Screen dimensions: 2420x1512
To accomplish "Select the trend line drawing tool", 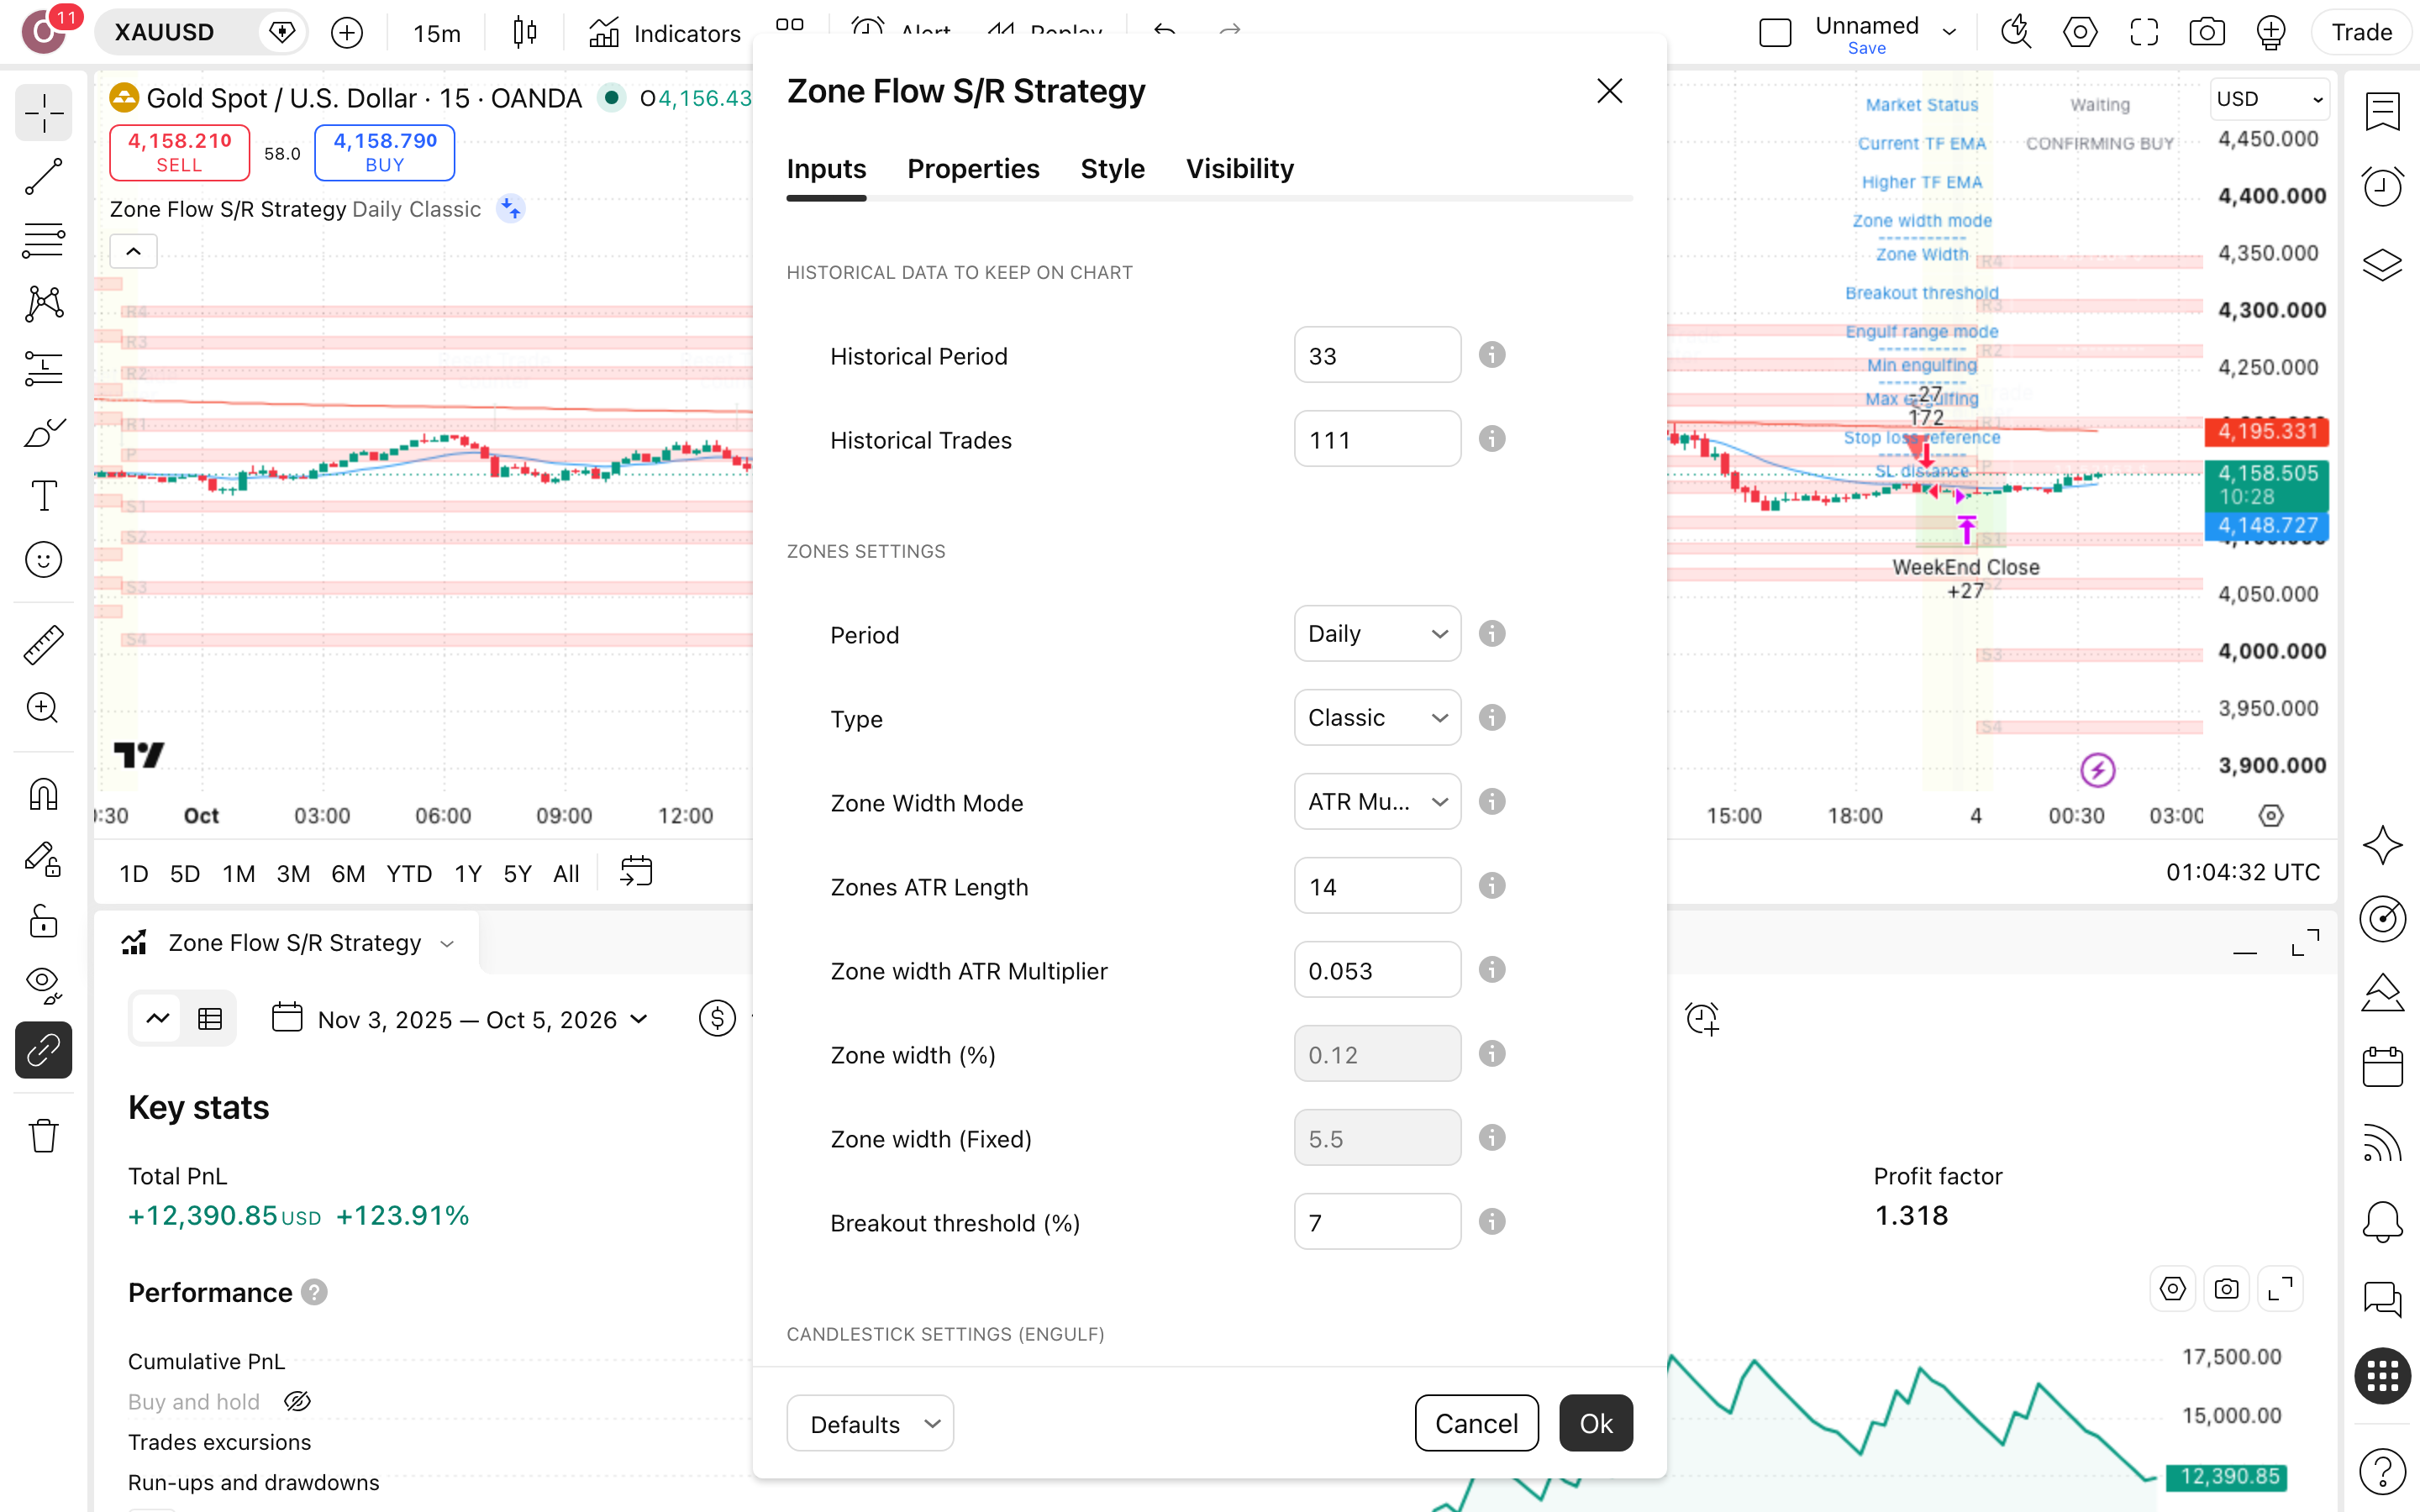I will click(x=43, y=177).
